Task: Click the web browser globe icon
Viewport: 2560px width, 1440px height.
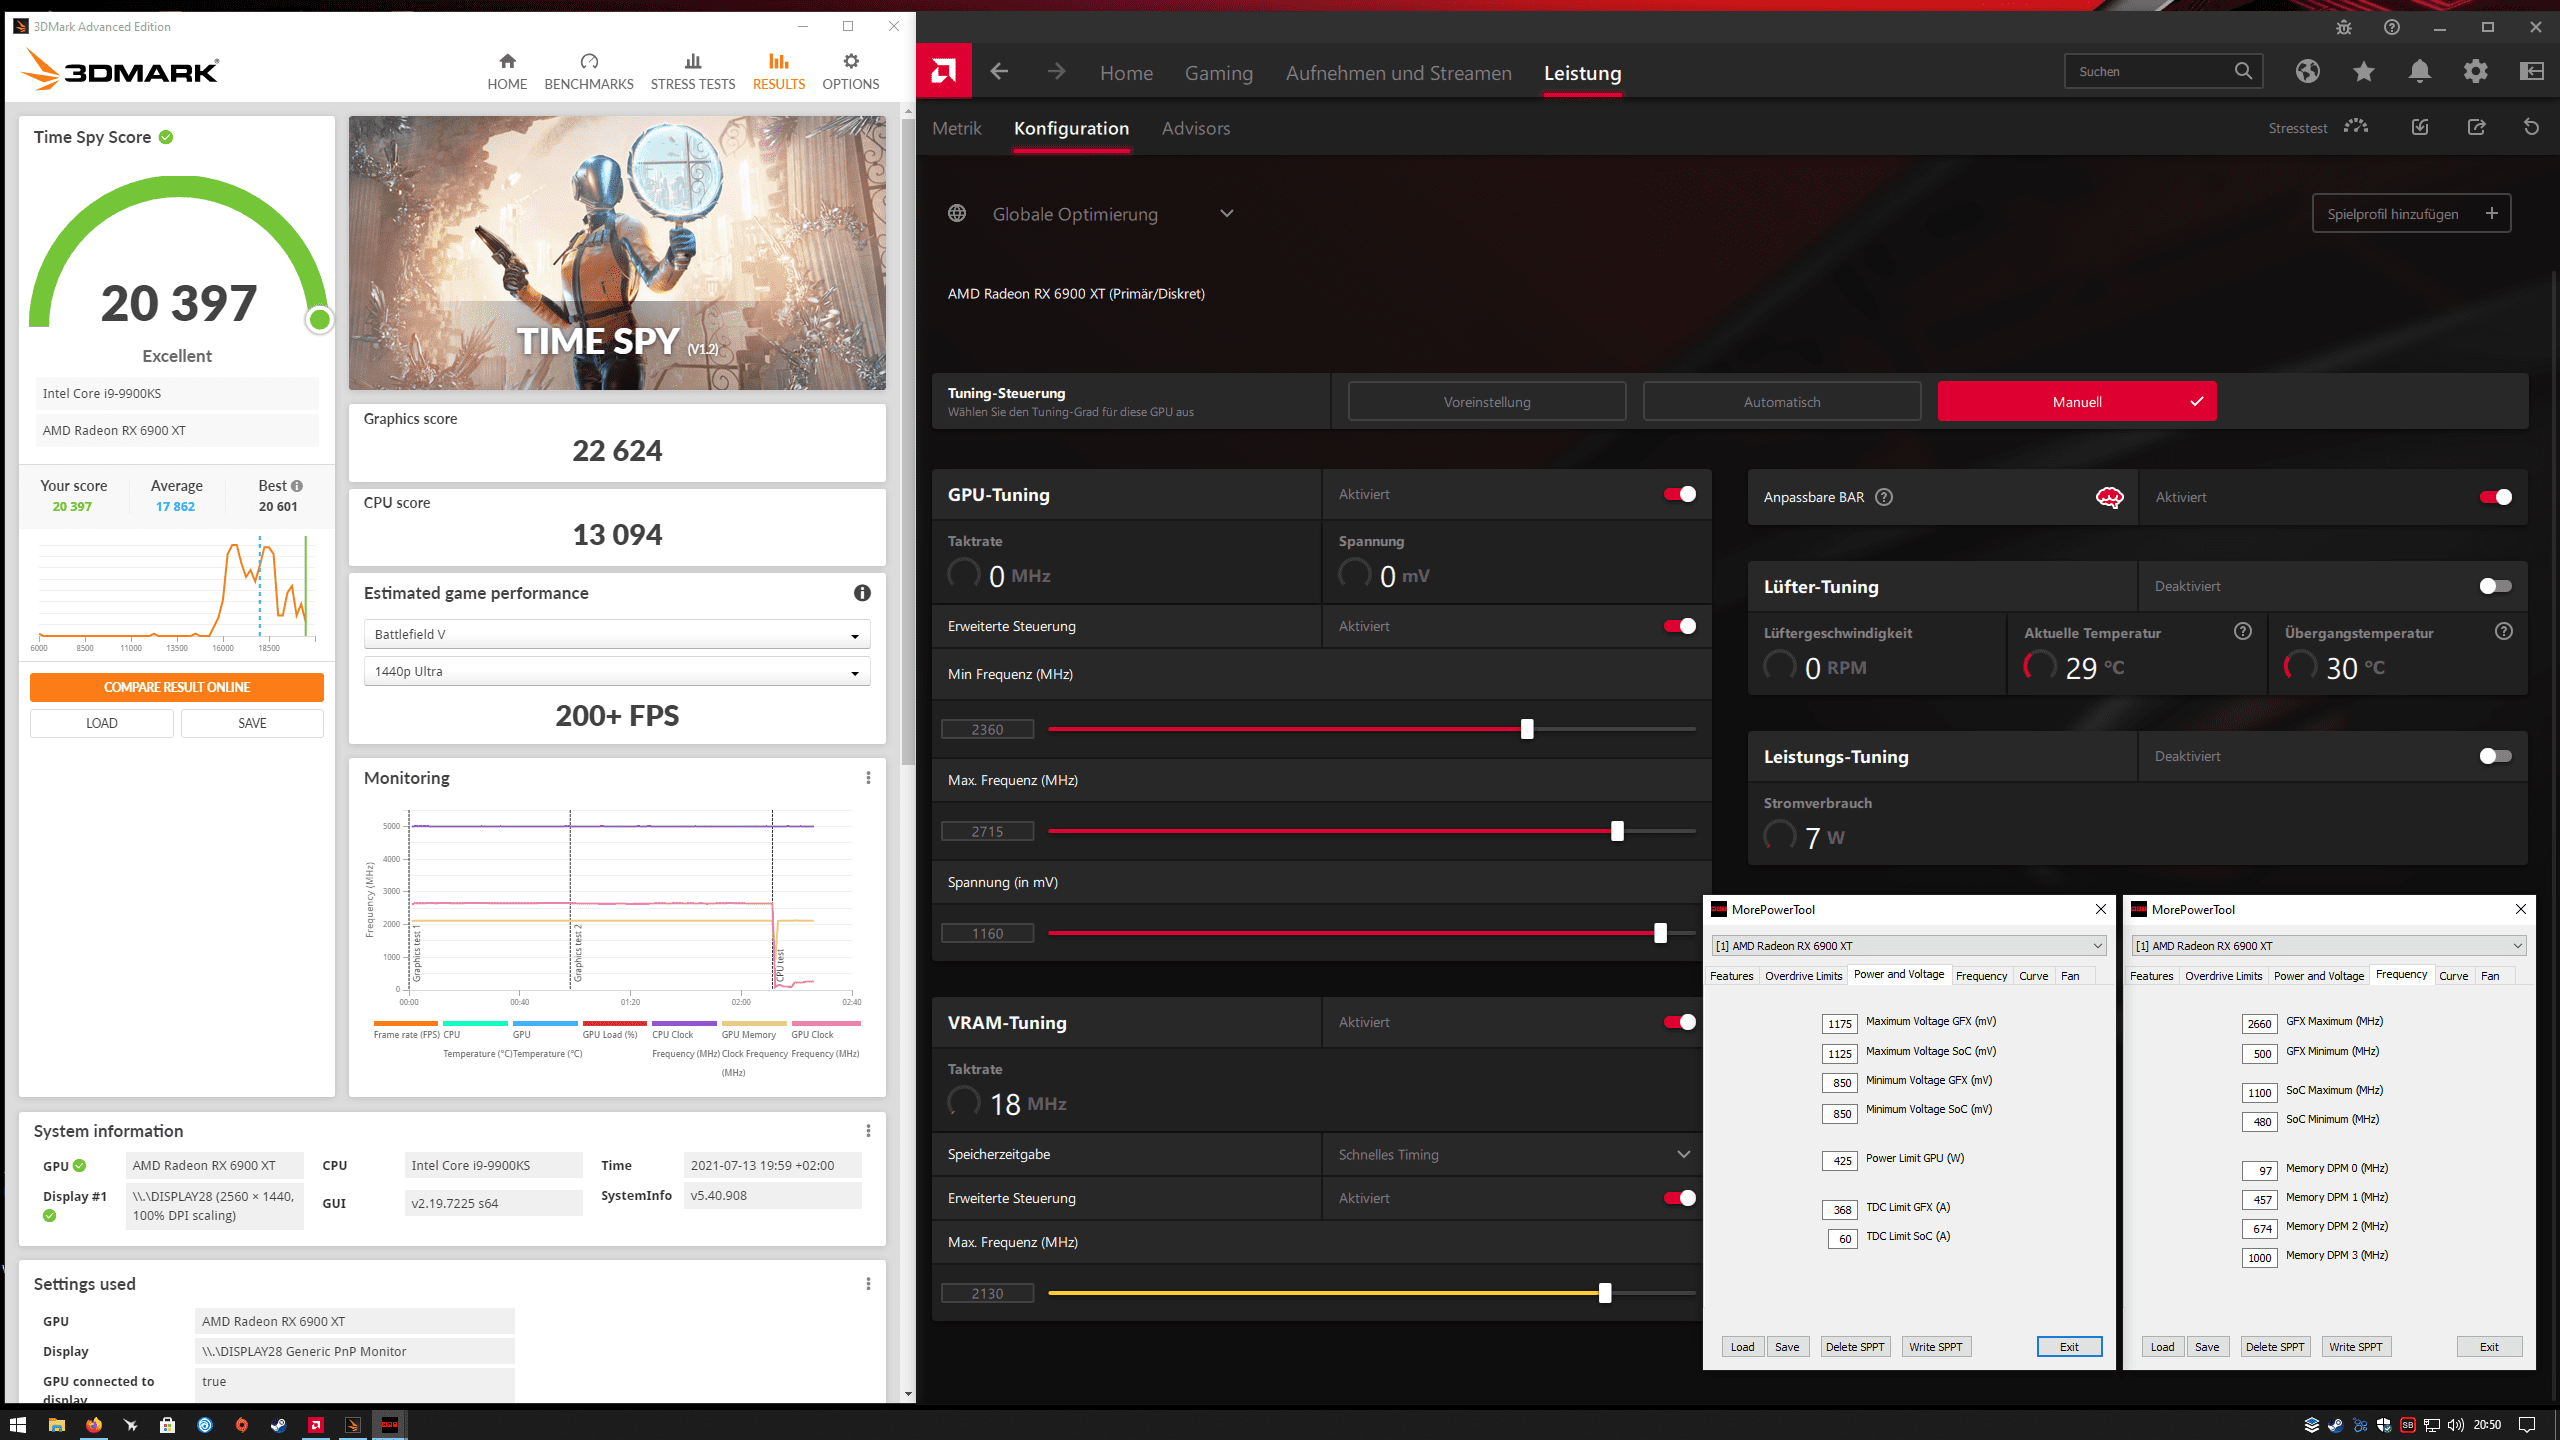Action: click(2307, 71)
